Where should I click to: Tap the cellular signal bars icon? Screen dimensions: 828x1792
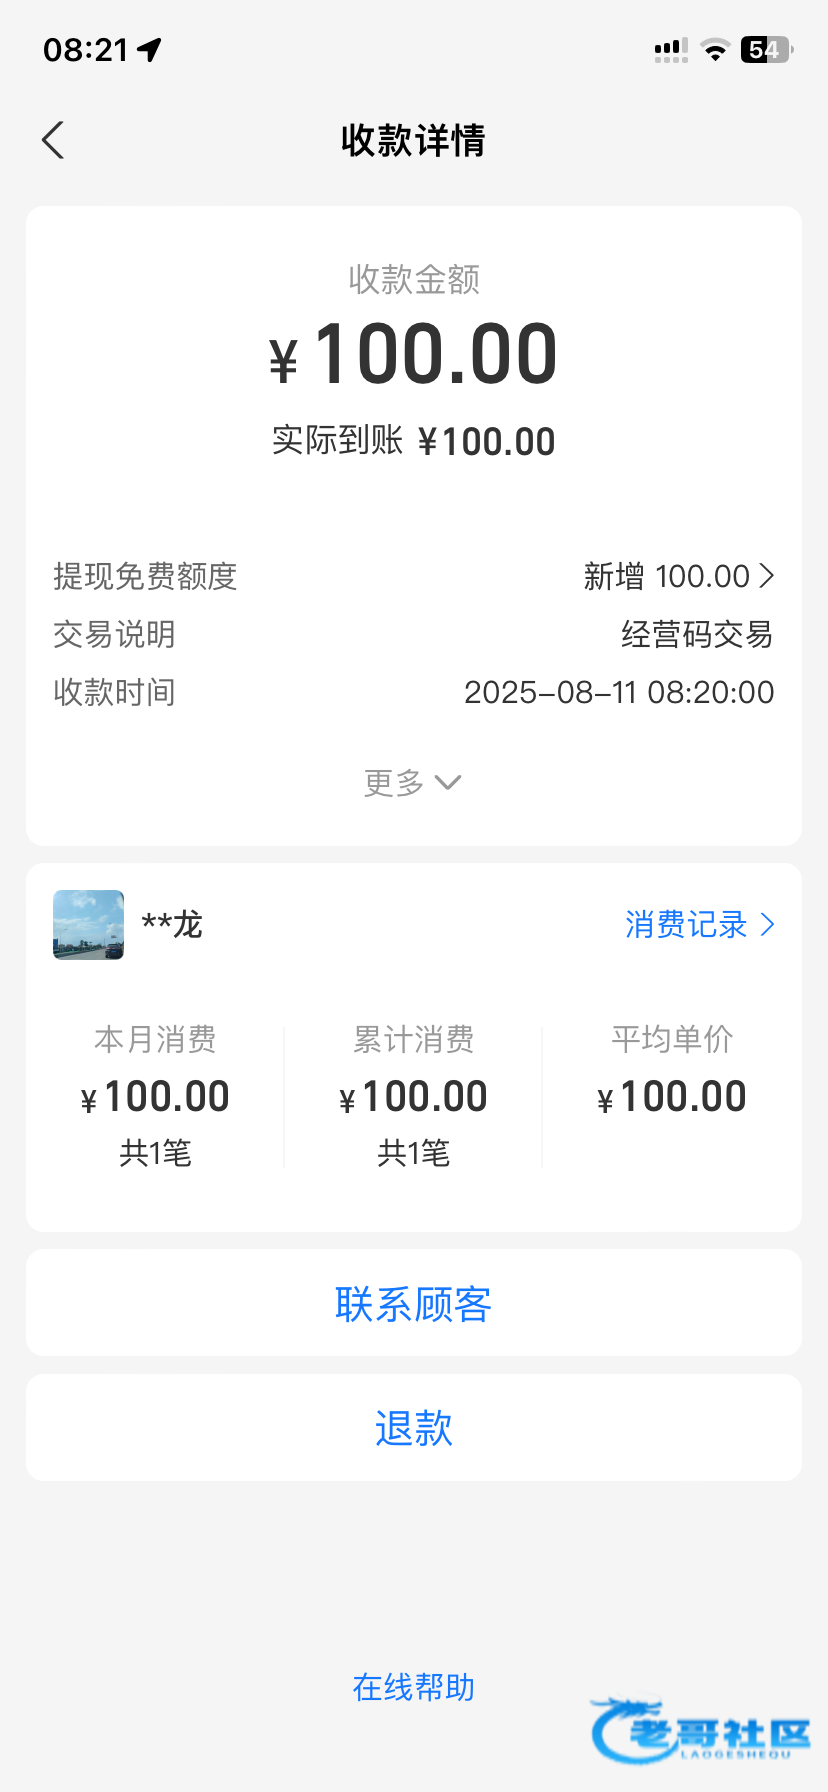[x=670, y=50]
